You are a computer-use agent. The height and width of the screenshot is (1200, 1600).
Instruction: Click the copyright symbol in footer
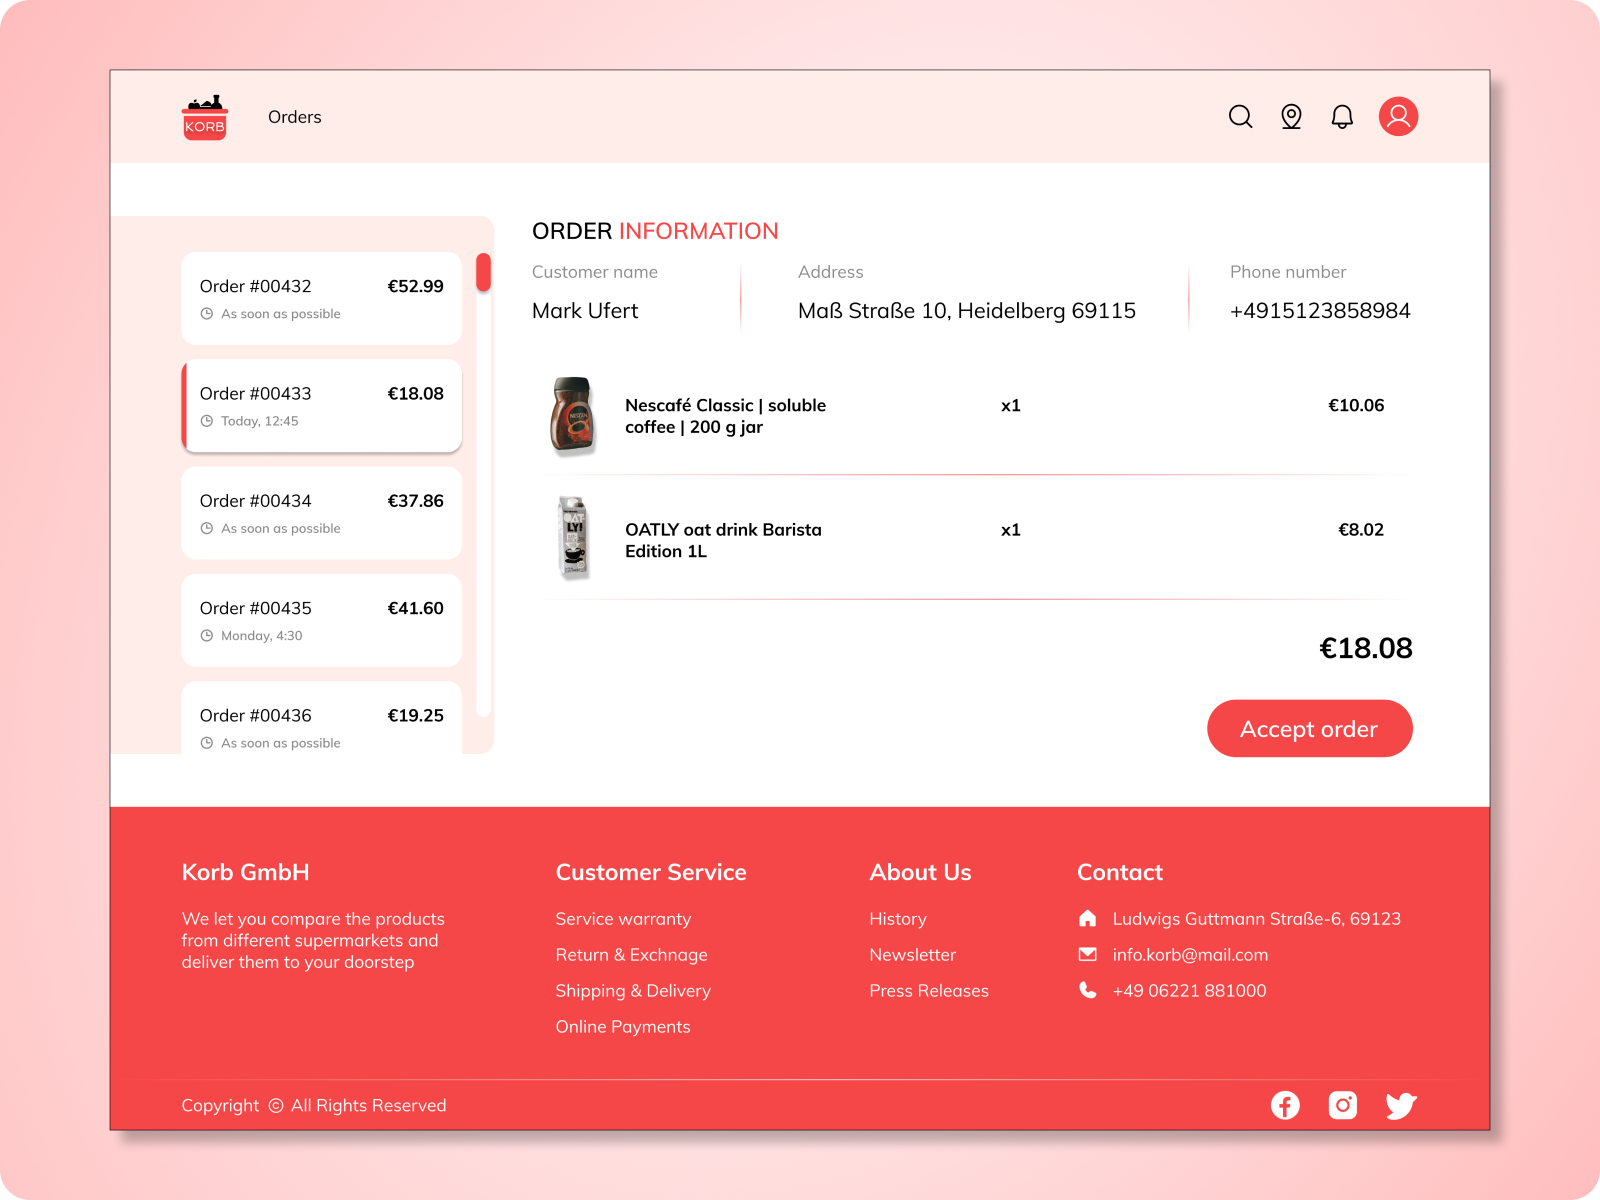[276, 1105]
